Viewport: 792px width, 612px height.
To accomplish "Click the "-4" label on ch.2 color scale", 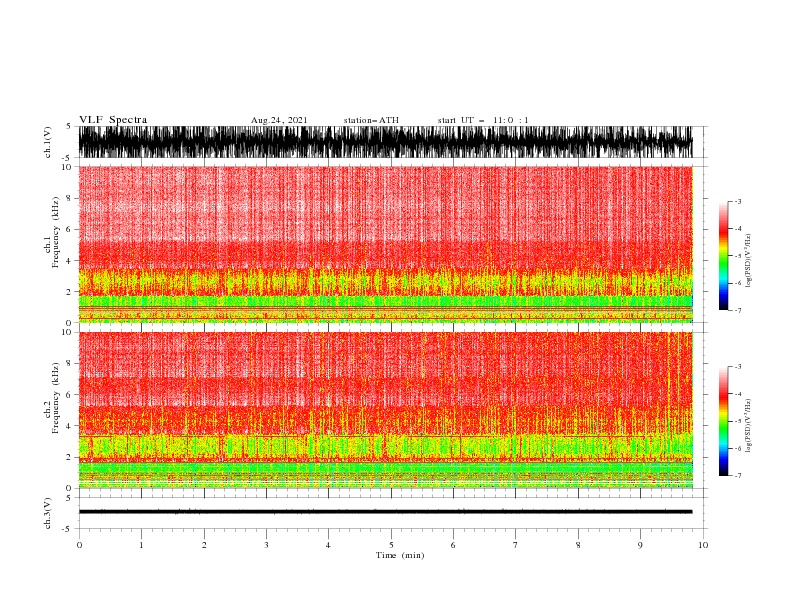I will (737, 394).
